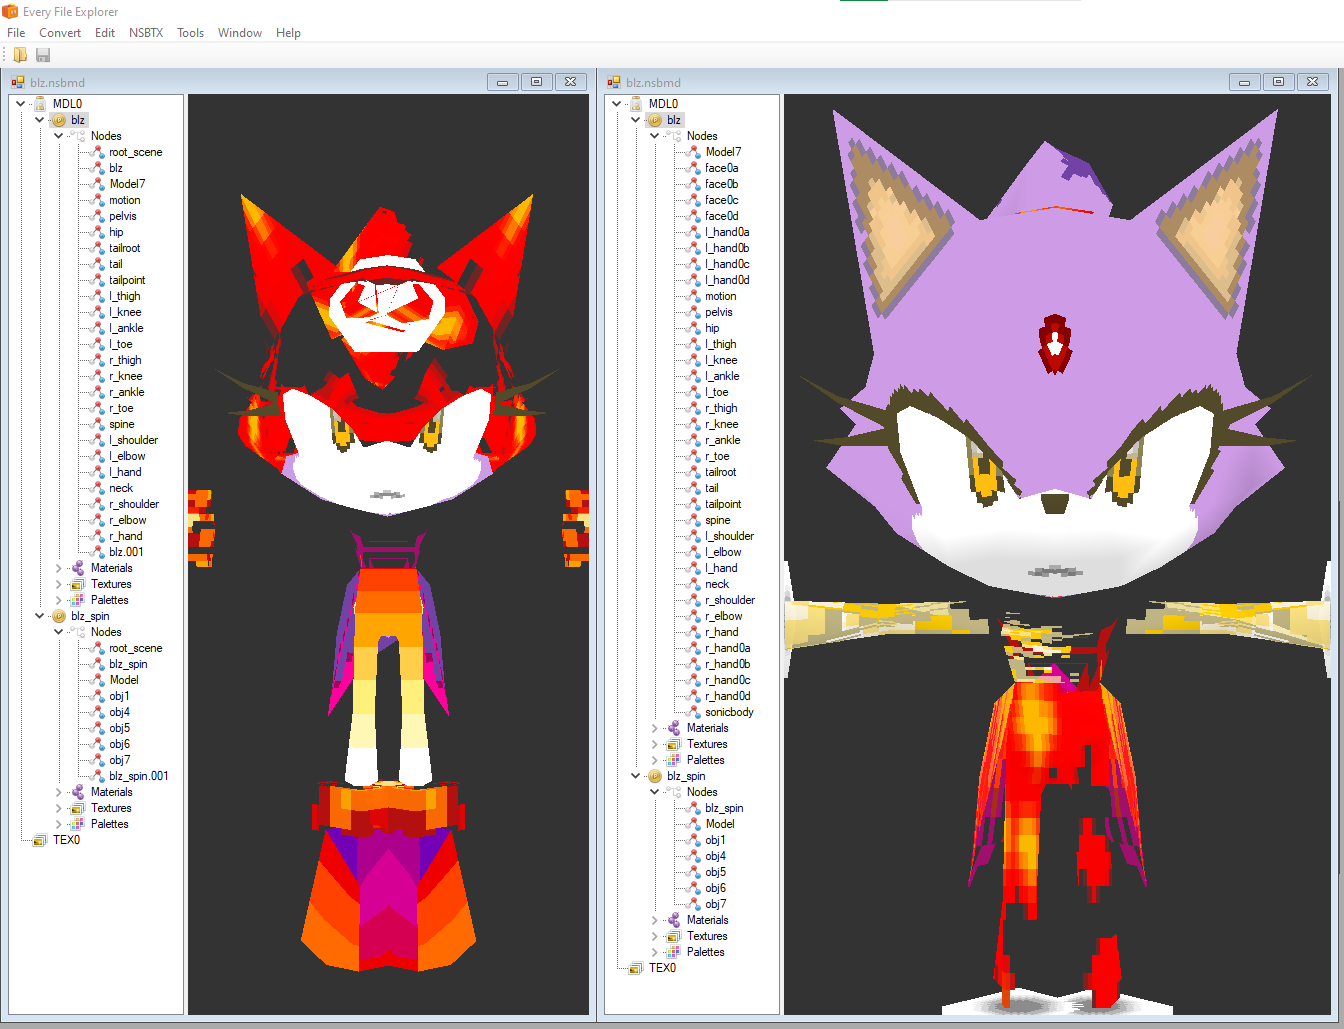Image resolution: width=1344 pixels, height=1029 pixels.
Task: Click the blz_spin.001 node icon in left window
Action: (97, 776)
